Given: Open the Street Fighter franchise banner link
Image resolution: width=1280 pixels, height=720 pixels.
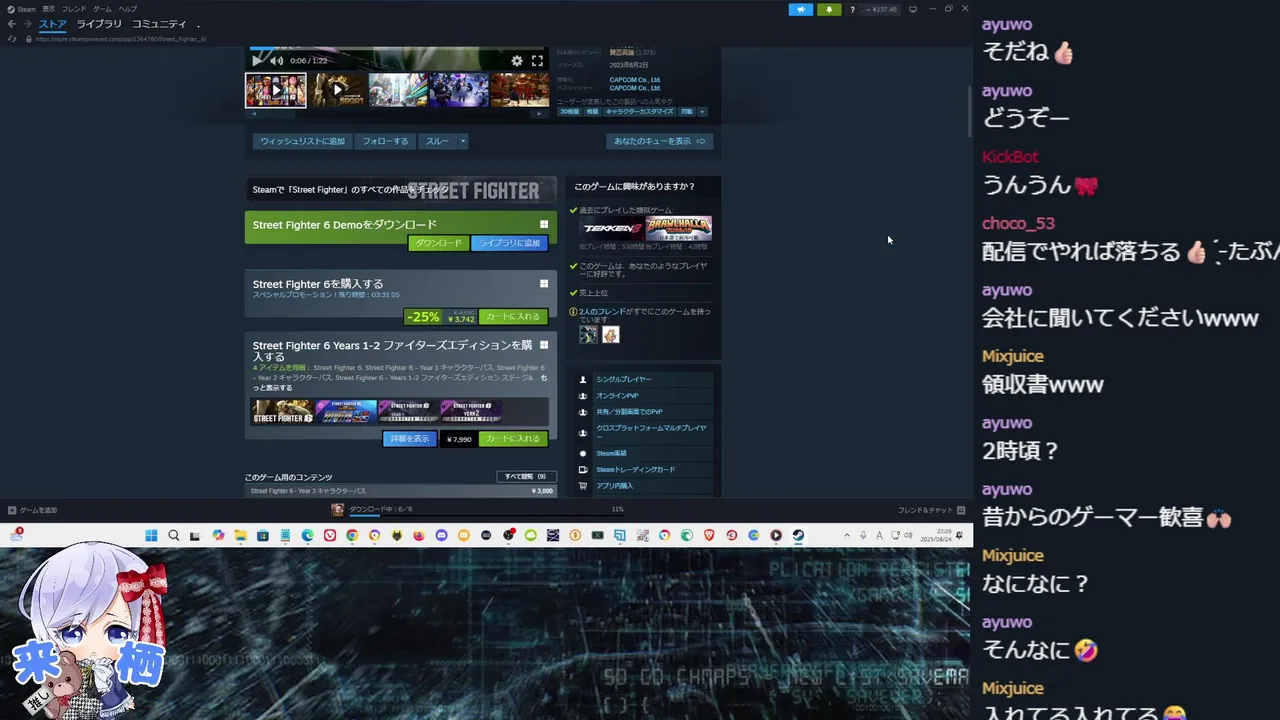Looking at the screenshot, I should (x=399, y=190).
